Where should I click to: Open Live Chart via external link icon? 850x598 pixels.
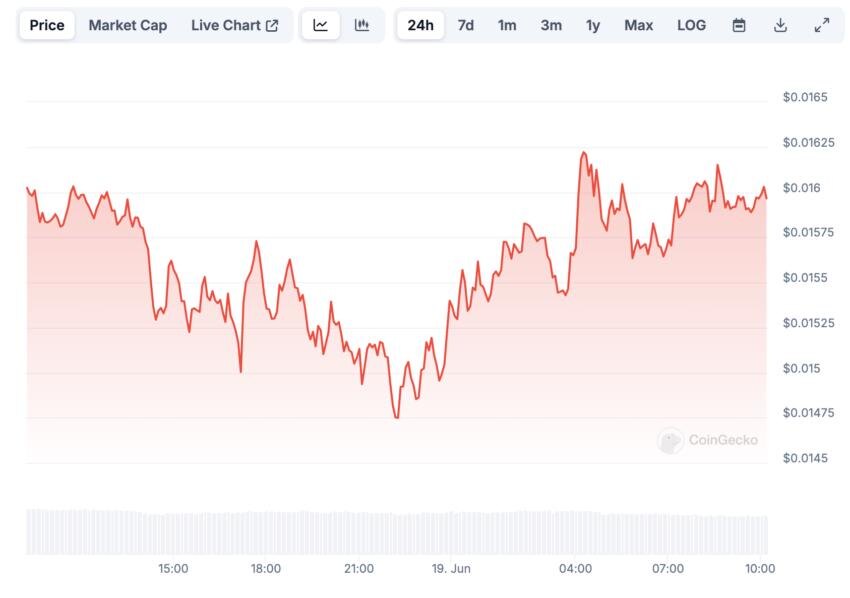point(271,25)
